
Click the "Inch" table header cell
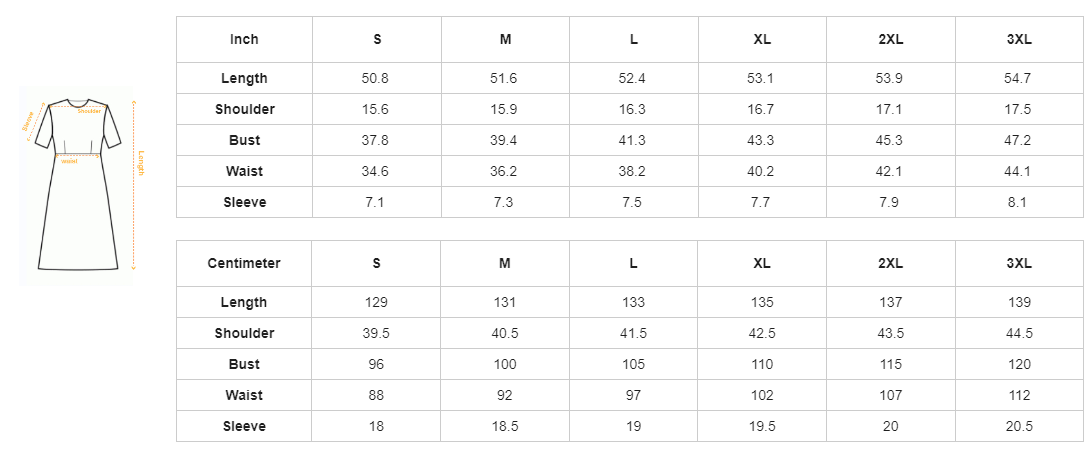tap(244, 40)
